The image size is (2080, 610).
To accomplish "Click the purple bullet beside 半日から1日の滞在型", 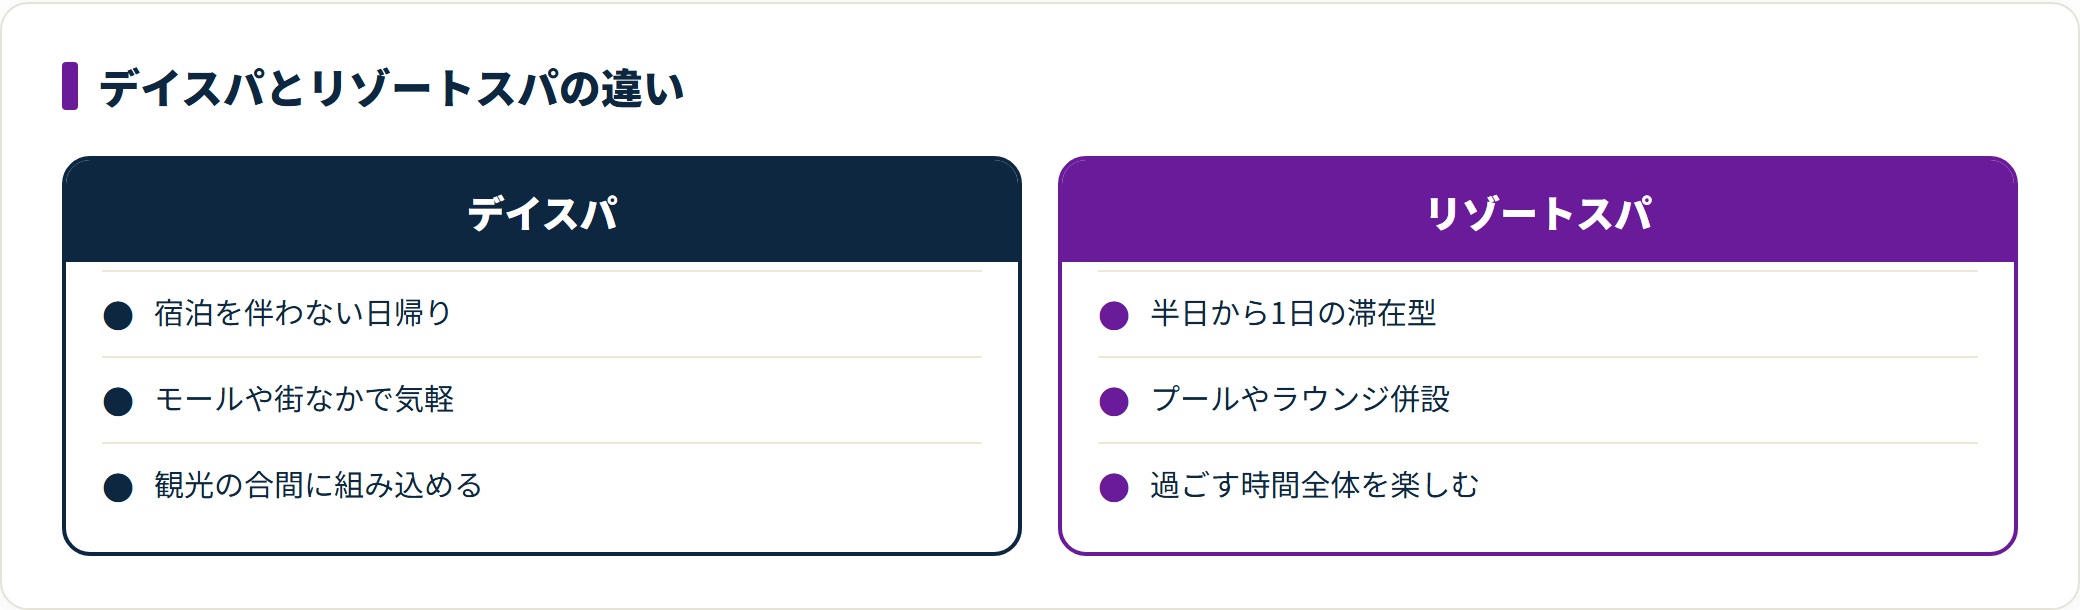I will pos(1114,316).
